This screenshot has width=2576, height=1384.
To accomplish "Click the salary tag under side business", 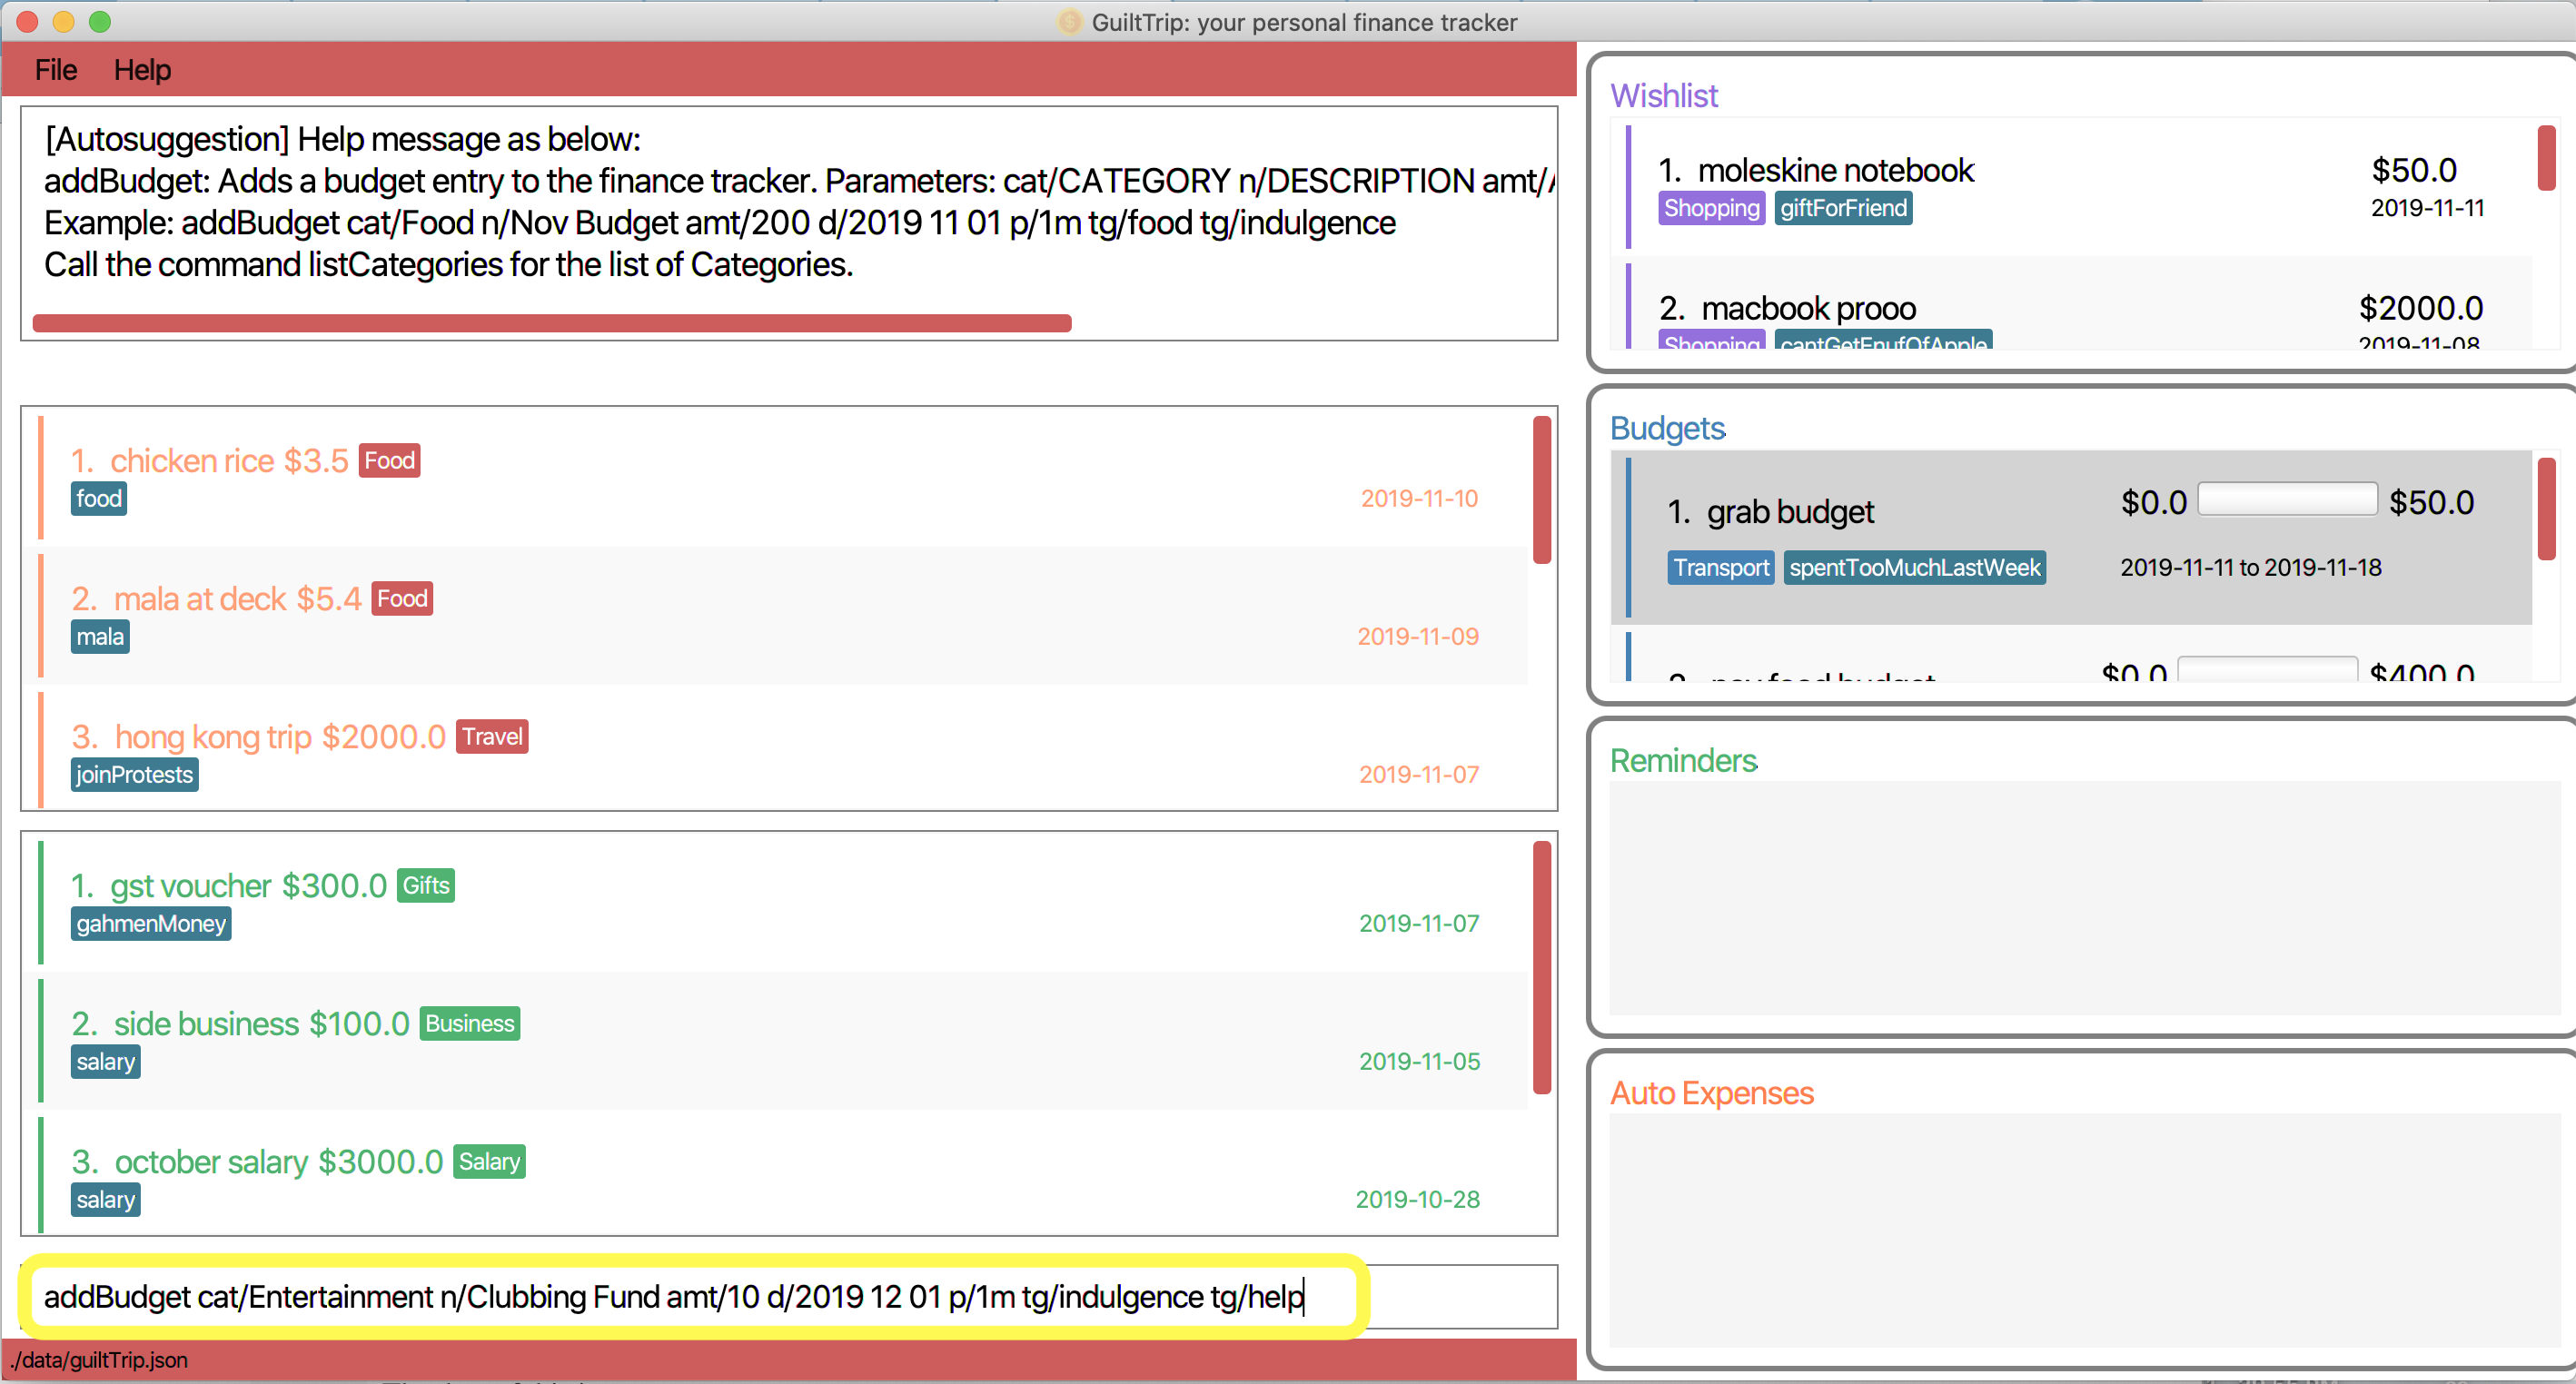I will pyautogui.click(x=105, y=1061).
